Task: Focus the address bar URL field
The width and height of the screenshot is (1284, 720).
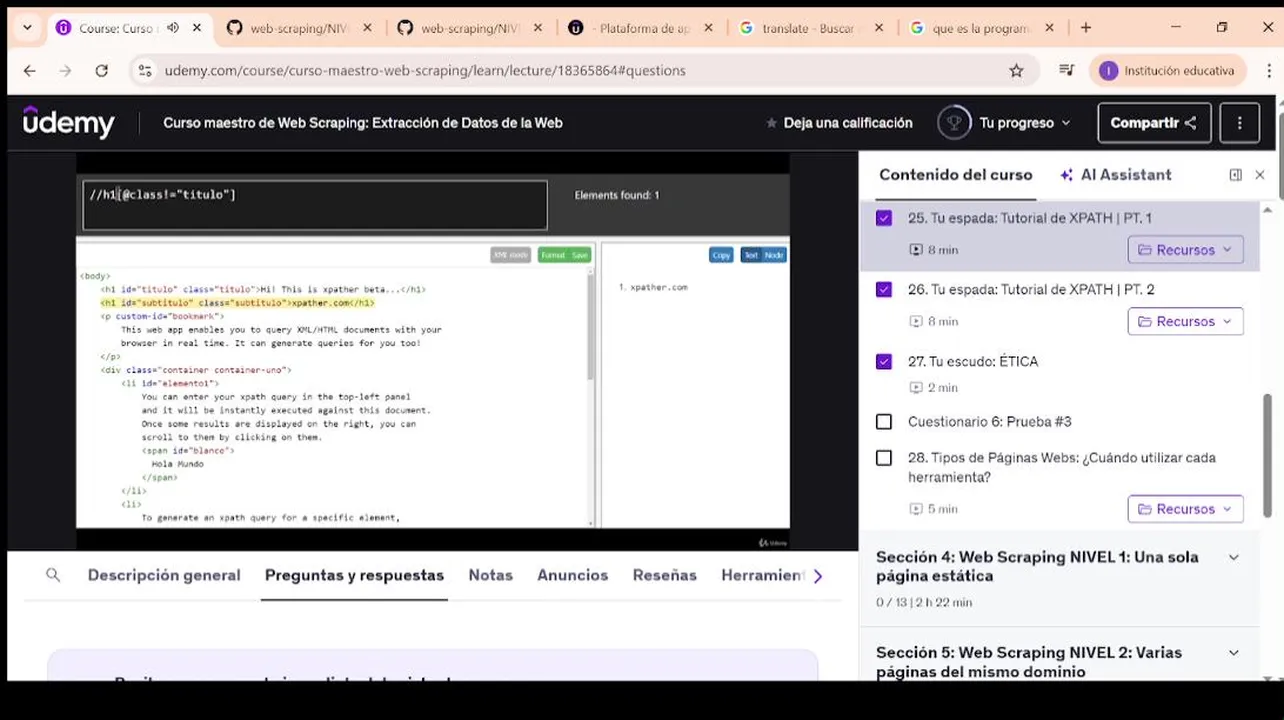Action: pos(580,70)
